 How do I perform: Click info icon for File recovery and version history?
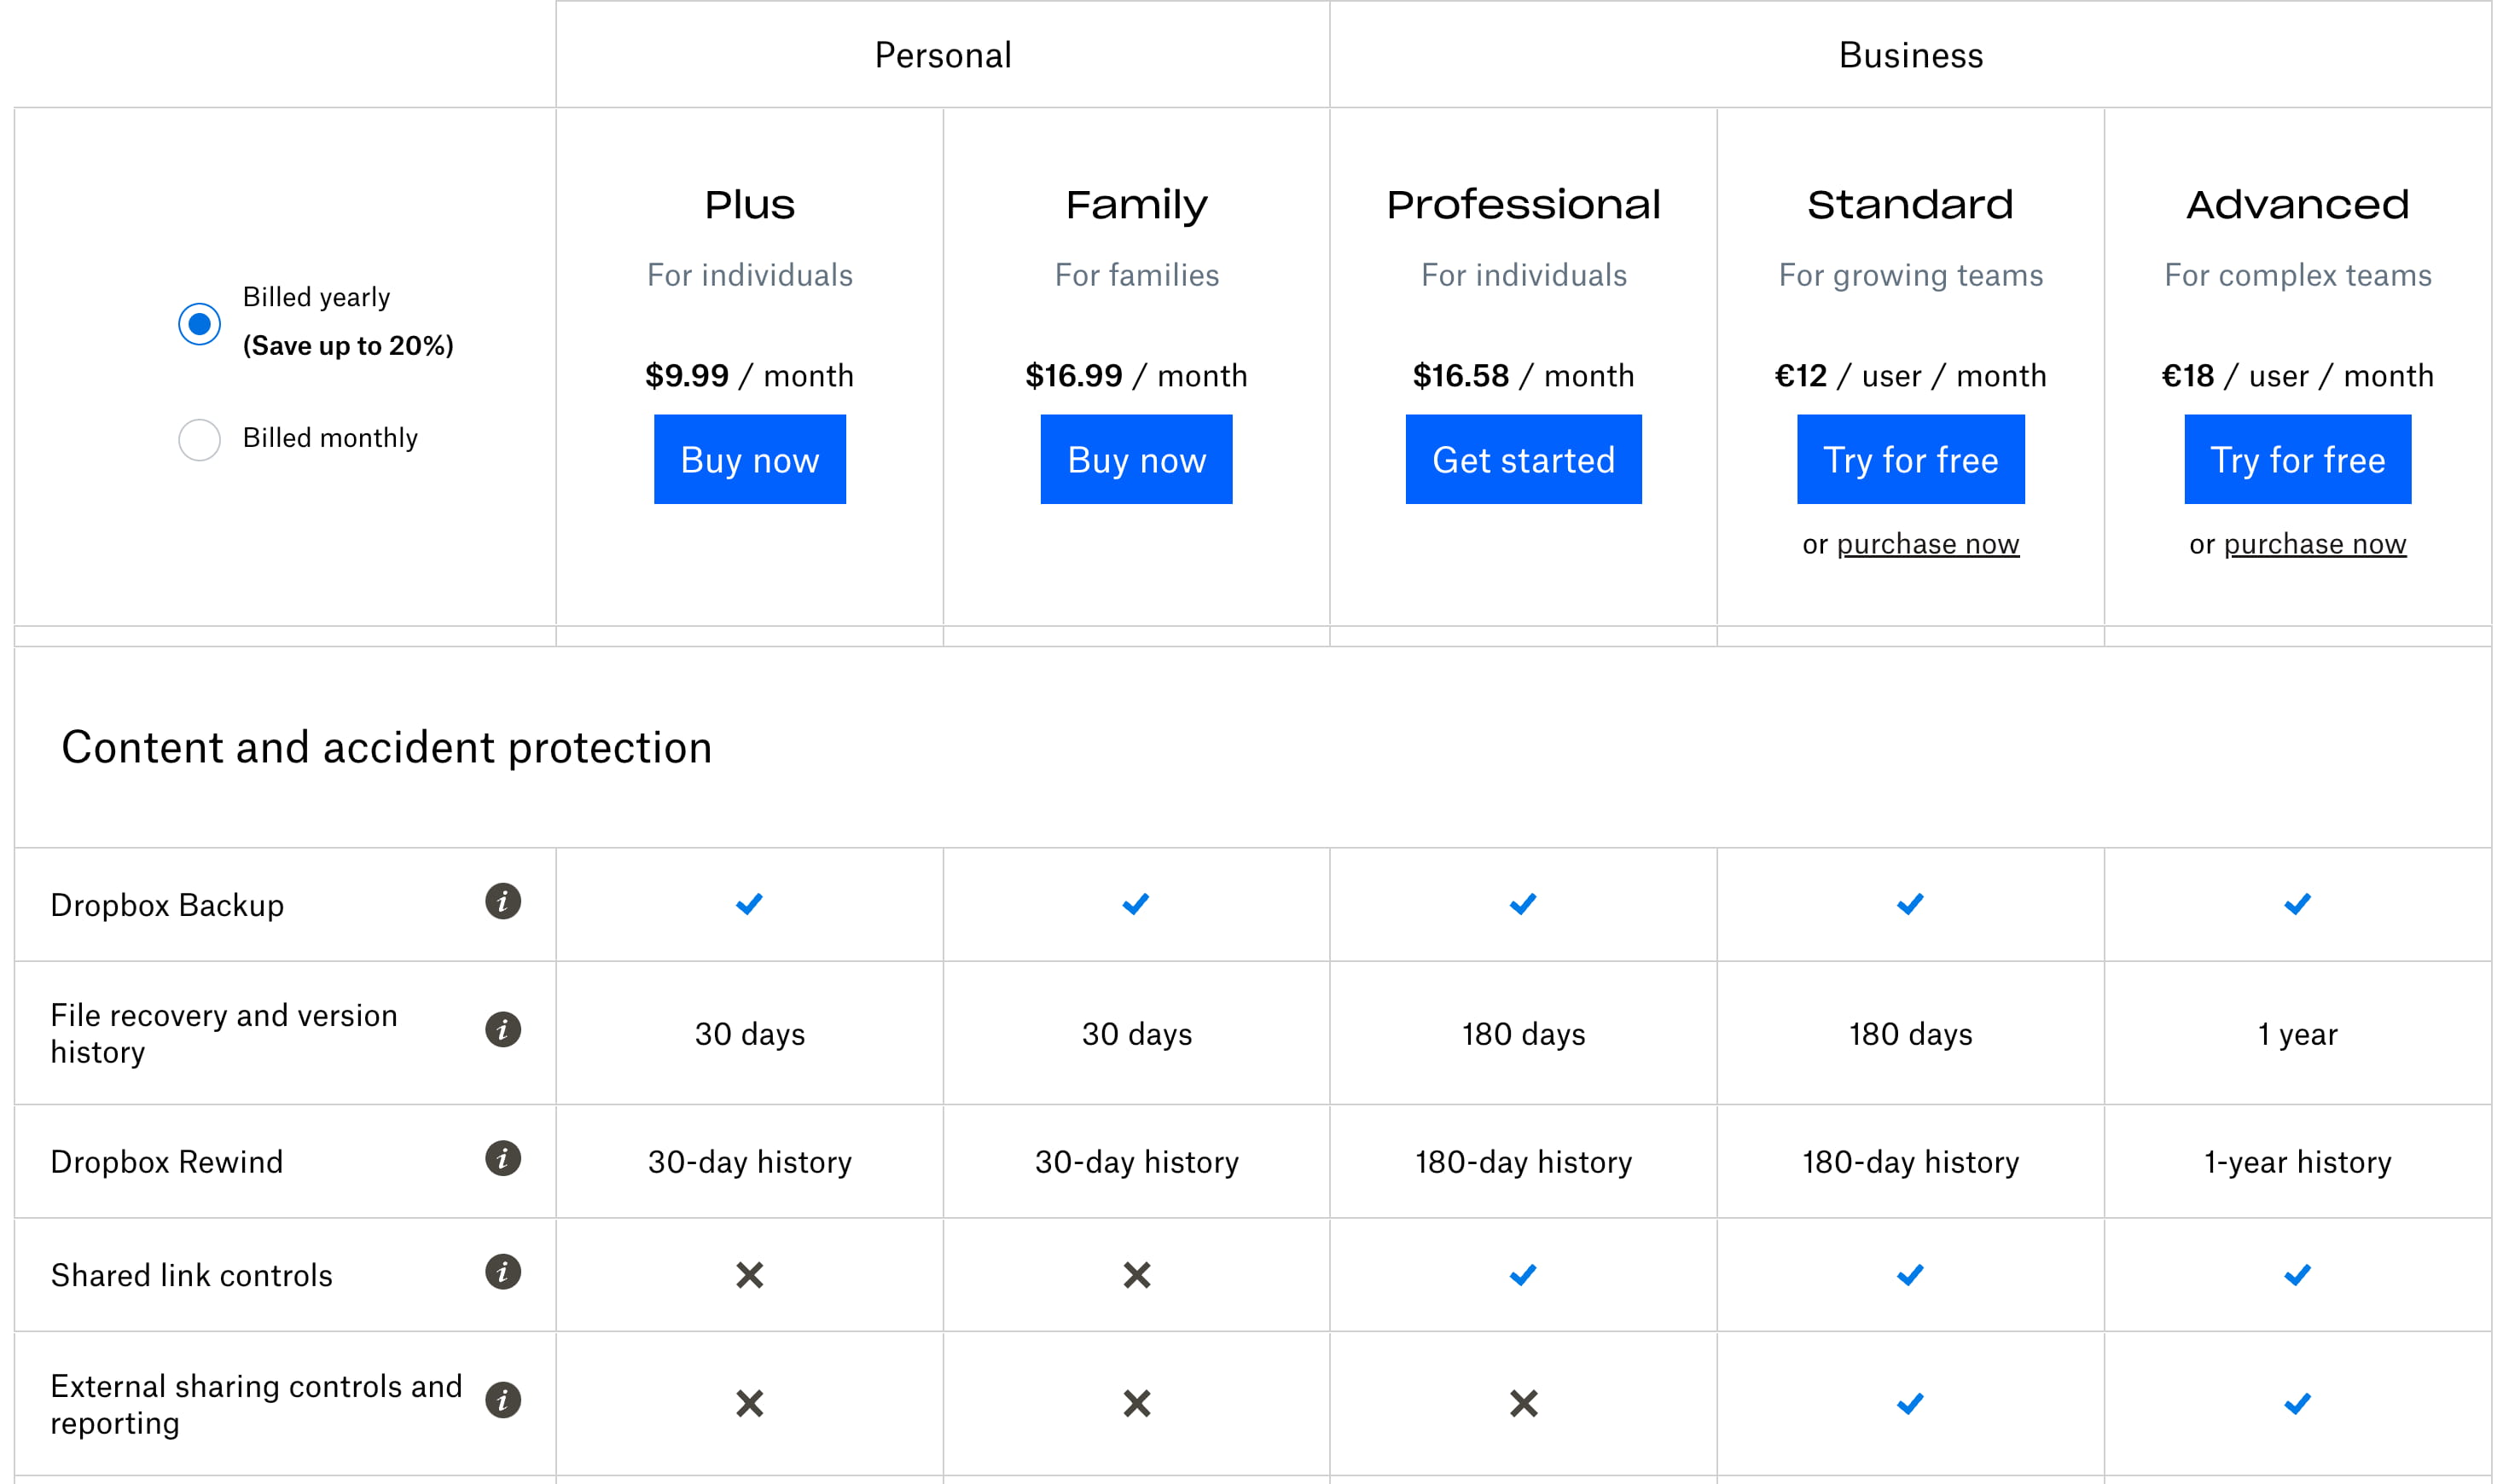pos(503,1029)
